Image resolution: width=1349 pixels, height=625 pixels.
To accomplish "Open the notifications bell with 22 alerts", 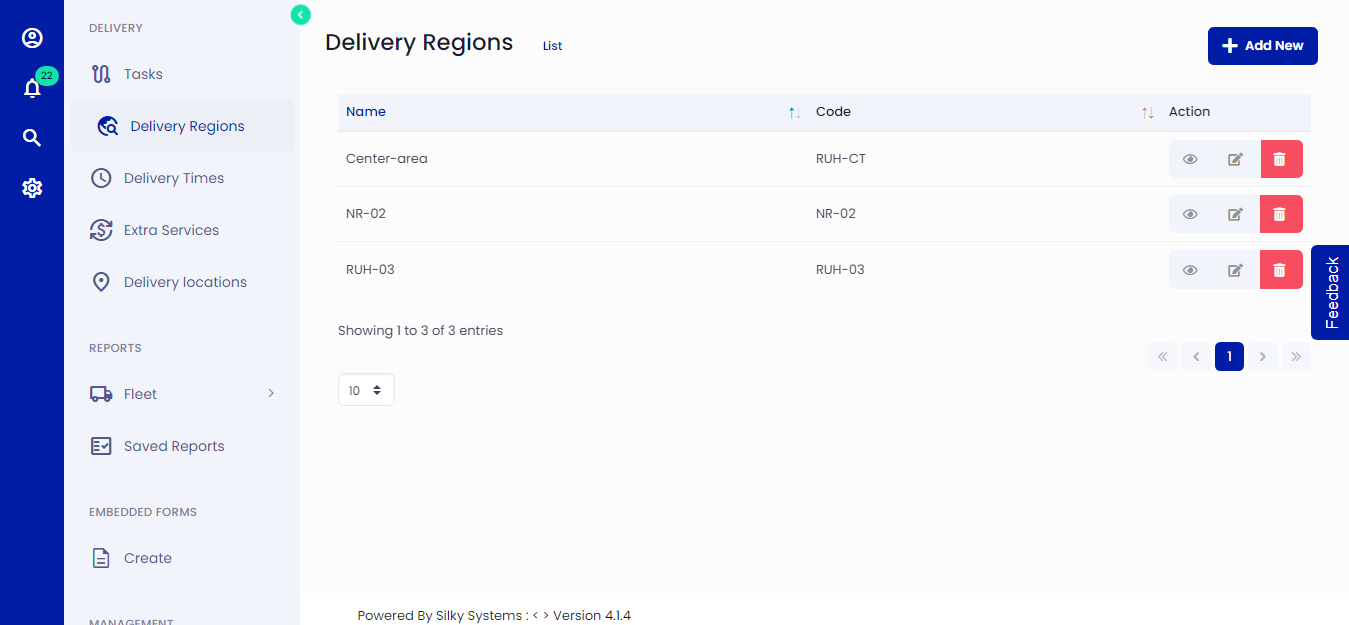I will [32, 88].
